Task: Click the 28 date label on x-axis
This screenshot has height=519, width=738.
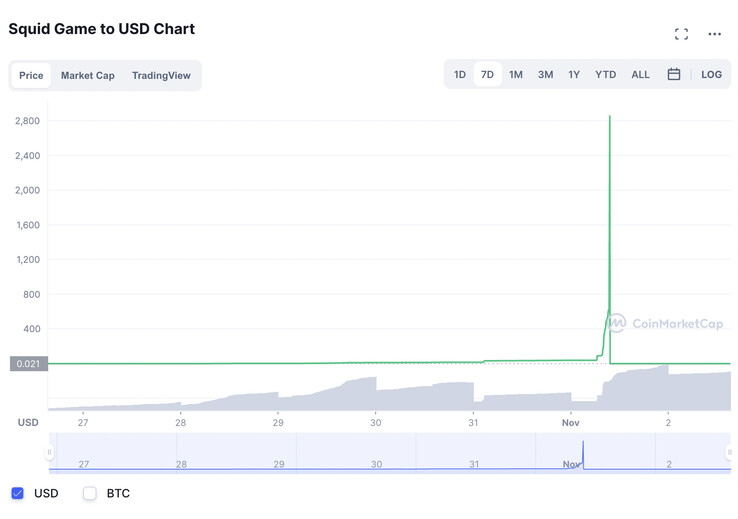Action: (x=181, y=423)
